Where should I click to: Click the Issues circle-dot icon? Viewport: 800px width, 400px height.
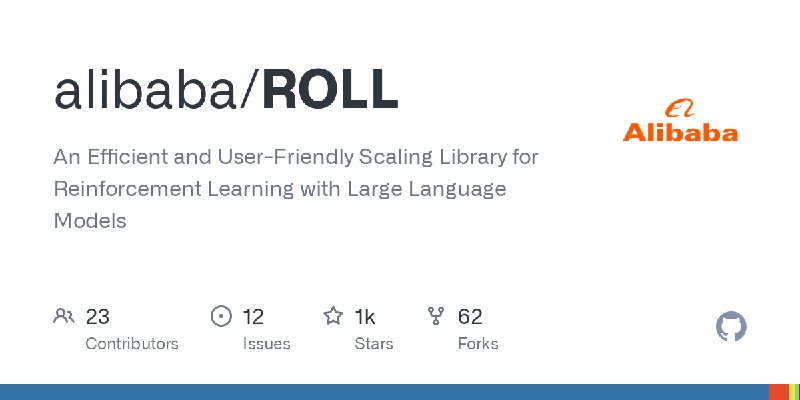[221, 316]
